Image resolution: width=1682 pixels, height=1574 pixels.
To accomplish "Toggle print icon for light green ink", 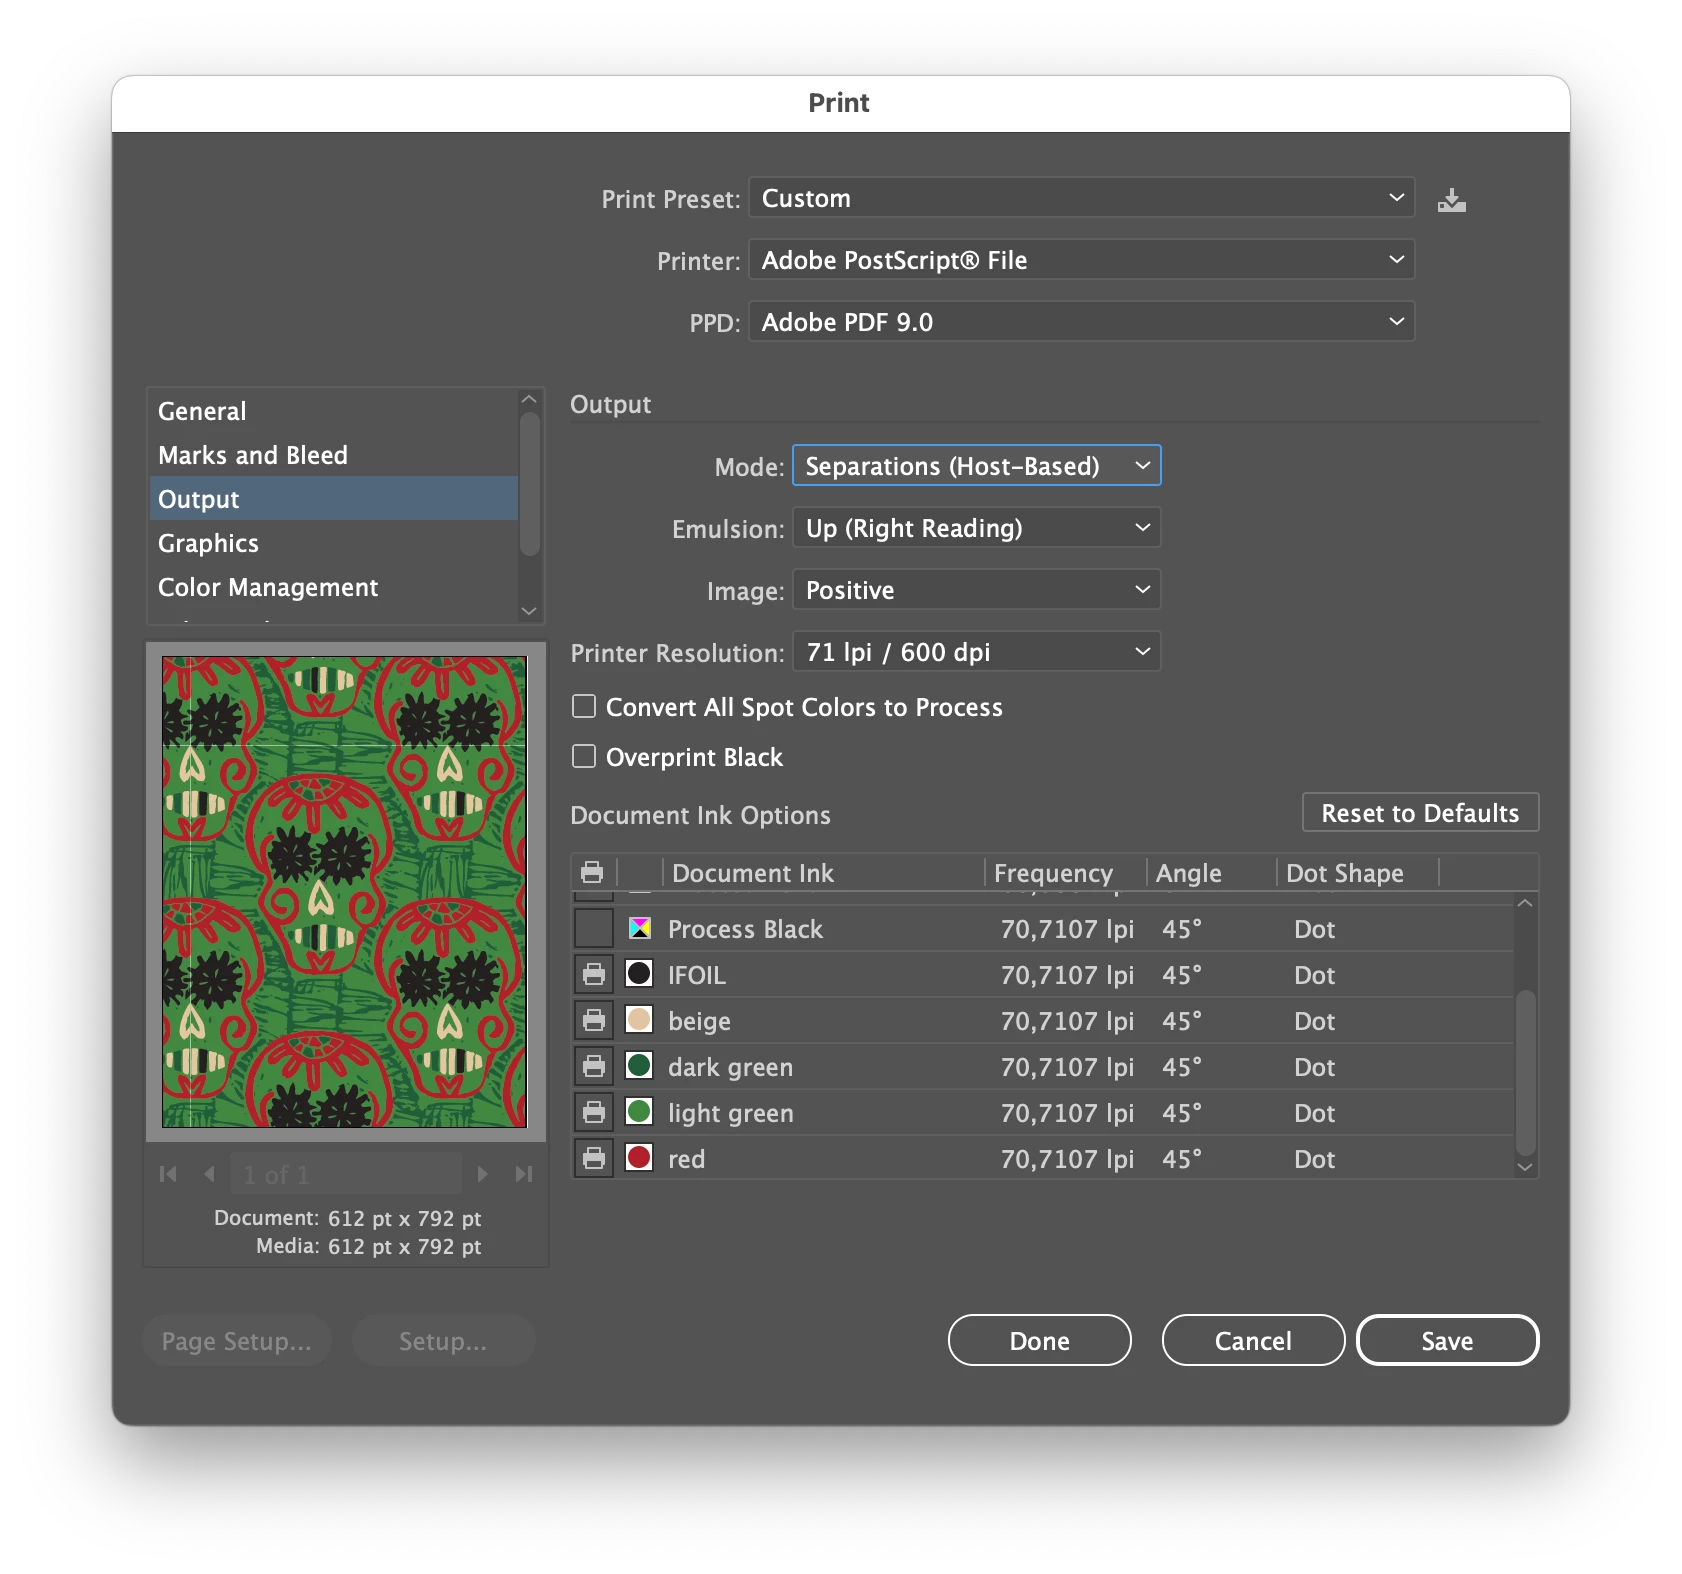I will coord(594,1112).
